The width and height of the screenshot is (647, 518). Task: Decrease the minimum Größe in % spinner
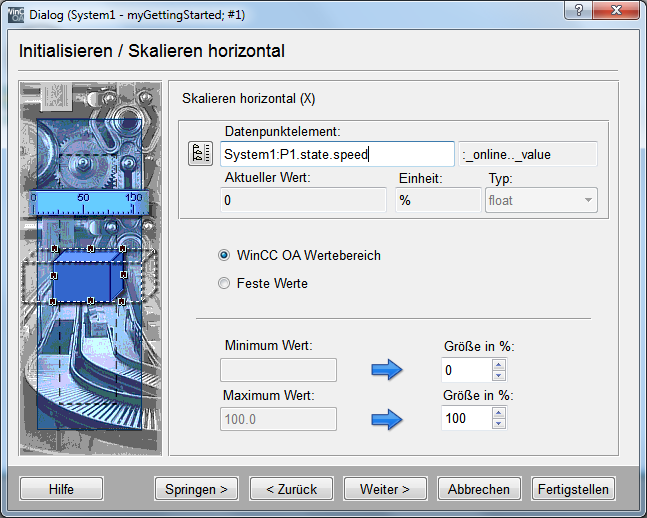(x=499, y=375)
